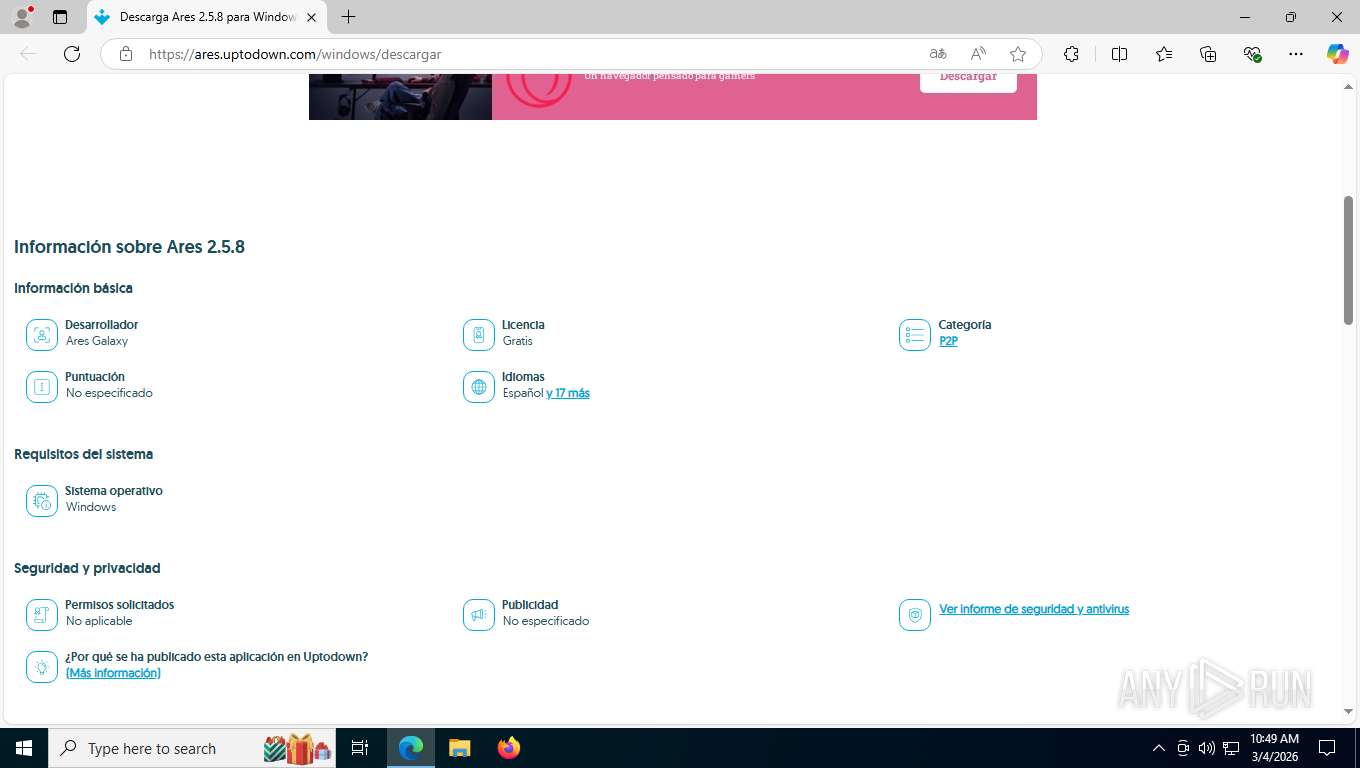
Task: Click the scrollbar down arrow
Action: [x=1348, y=711]
